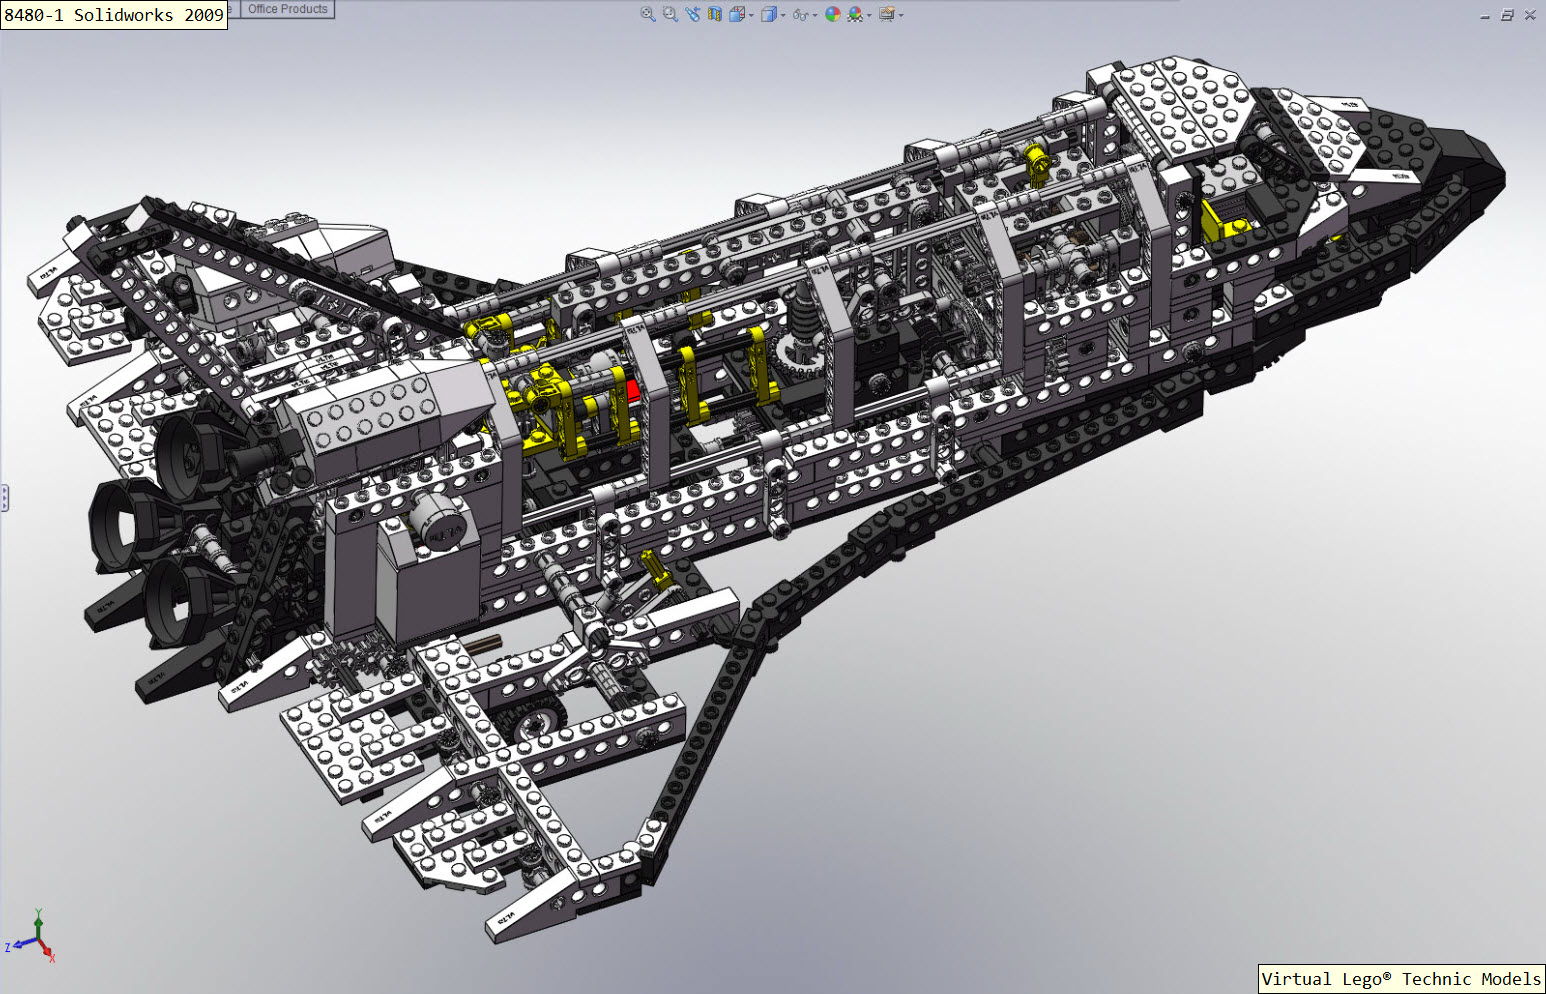The height and width of the screenshot is (994, 1546).
Task: Click the View Orientation cube icon
Action: pos(737,14)
